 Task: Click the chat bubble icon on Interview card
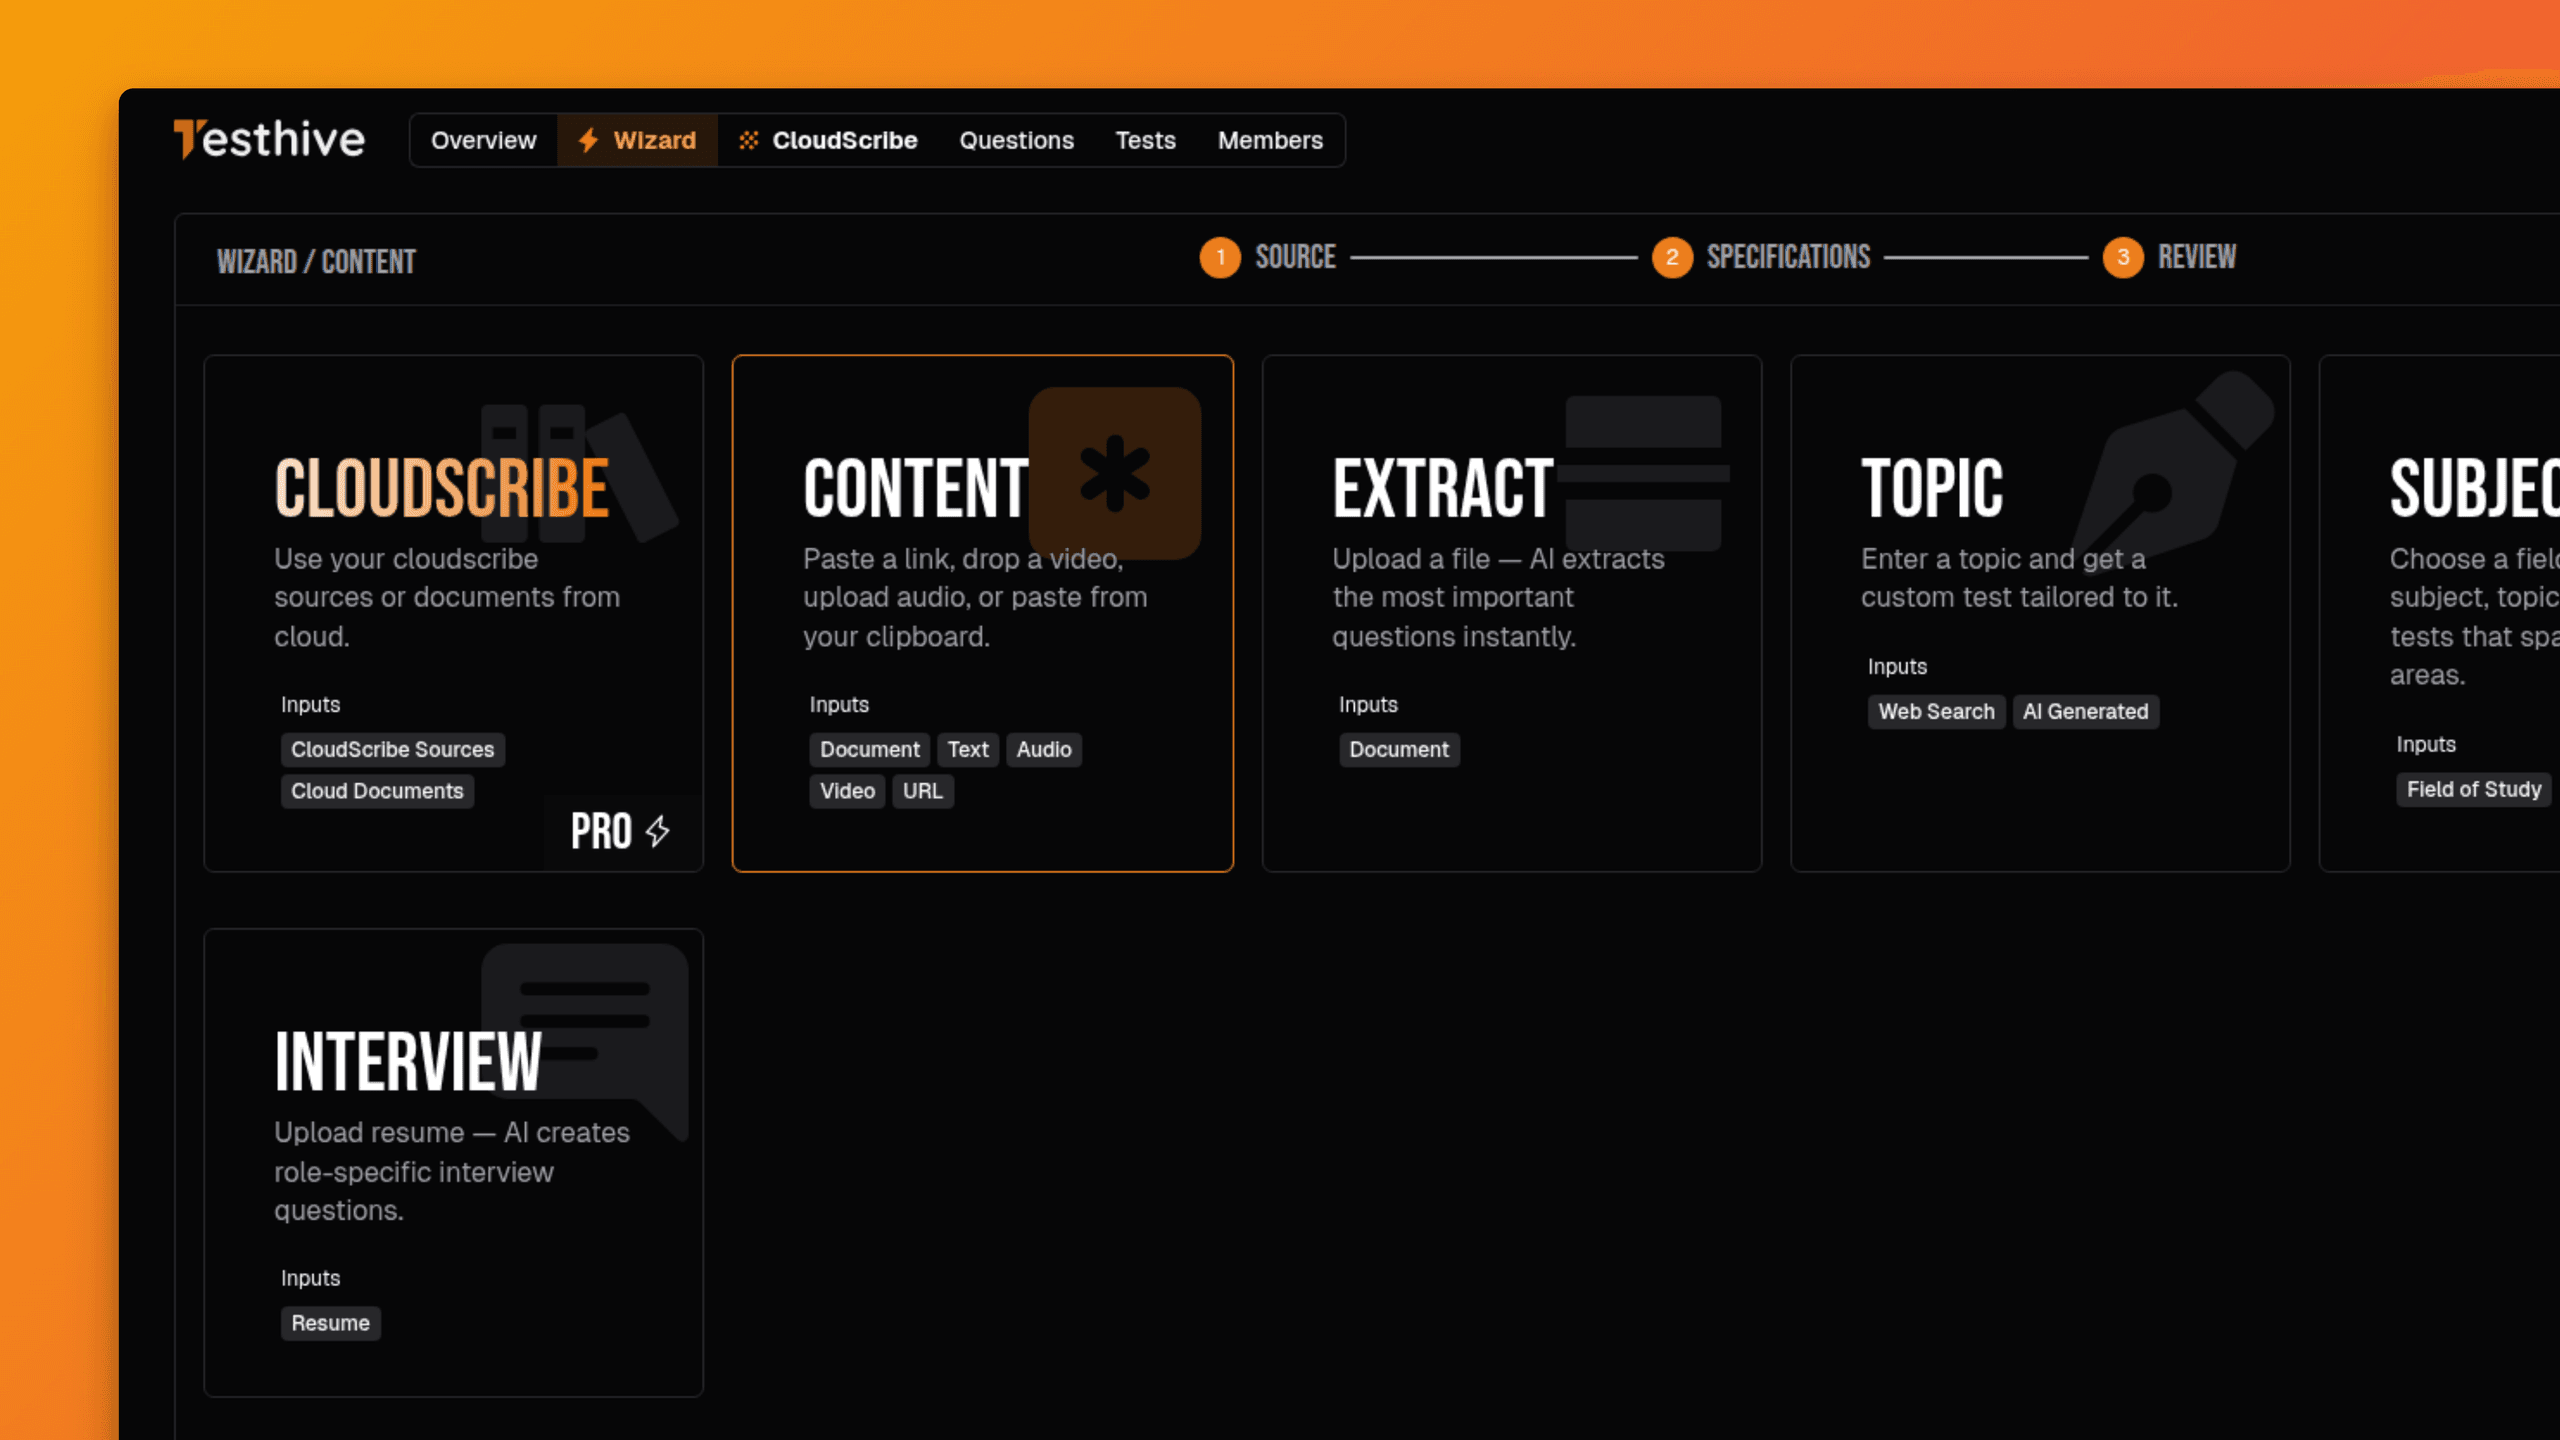[x=585, y=1040]
